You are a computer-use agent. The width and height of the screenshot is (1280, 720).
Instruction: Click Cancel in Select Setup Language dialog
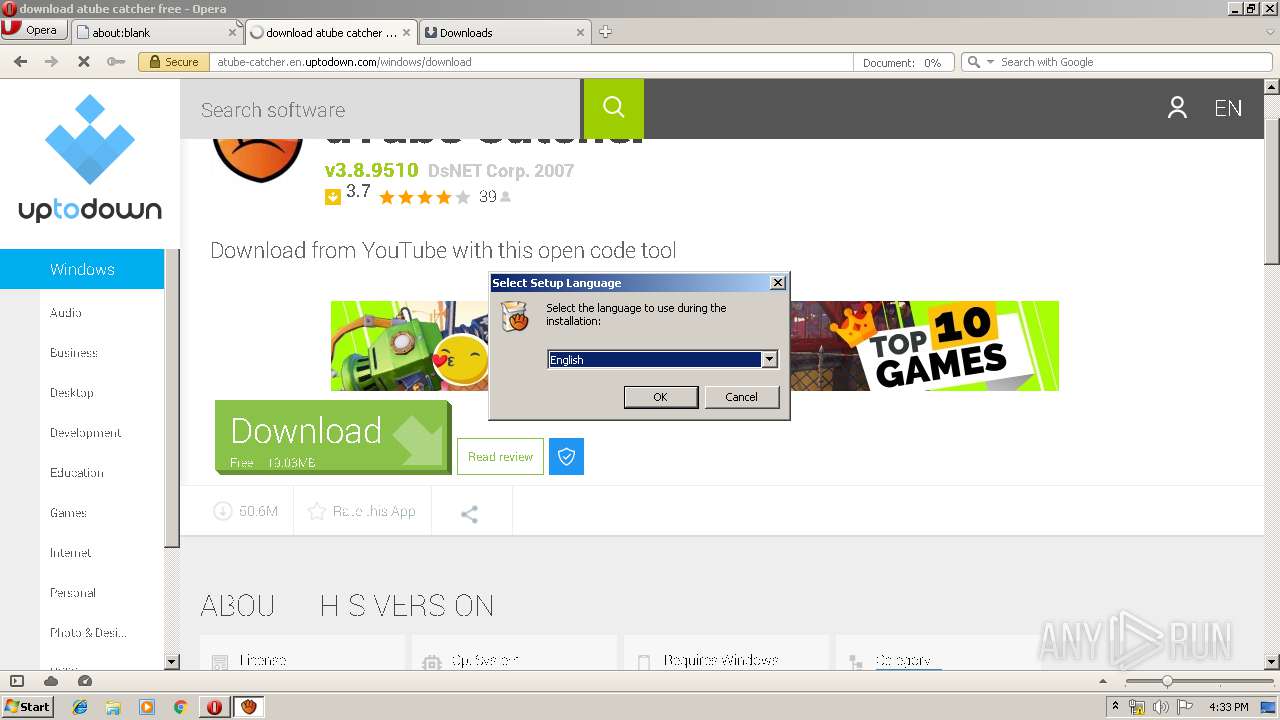(x=741, y=397)
